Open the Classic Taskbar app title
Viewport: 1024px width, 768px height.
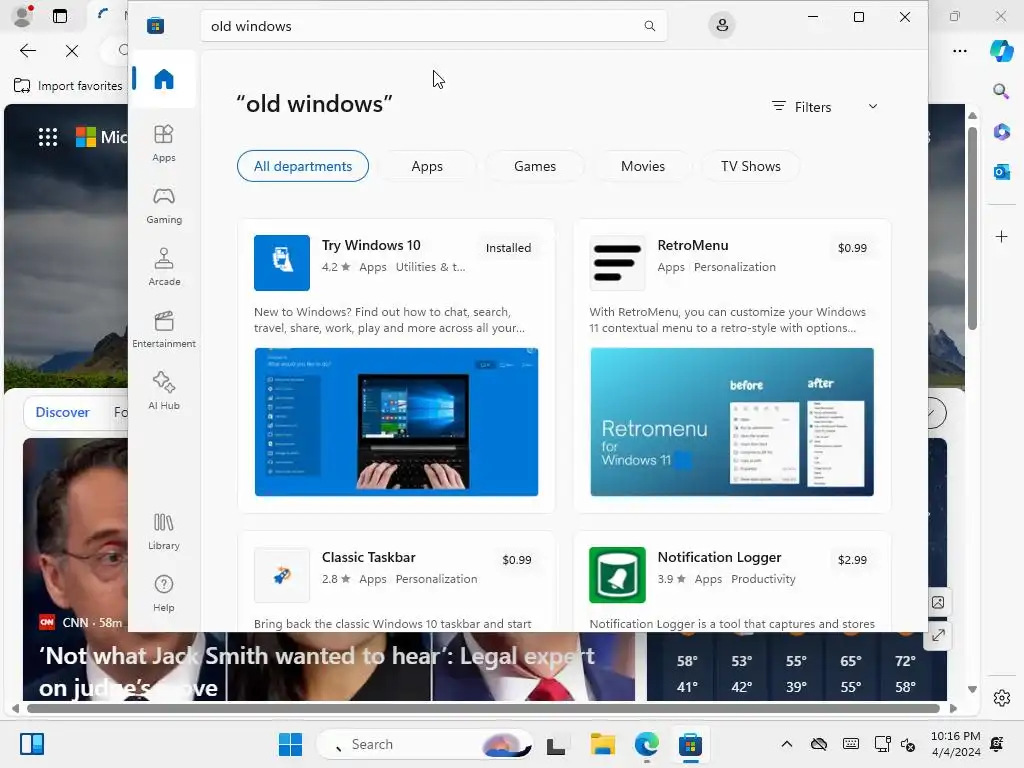368,558
